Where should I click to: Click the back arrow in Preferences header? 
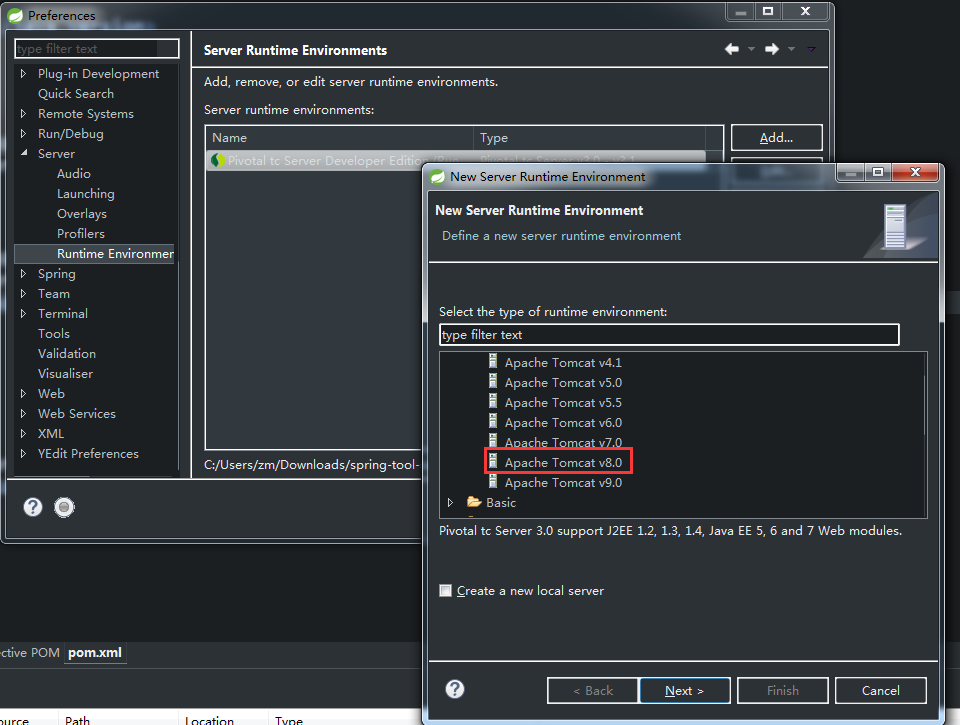click(x=732, y=49)
